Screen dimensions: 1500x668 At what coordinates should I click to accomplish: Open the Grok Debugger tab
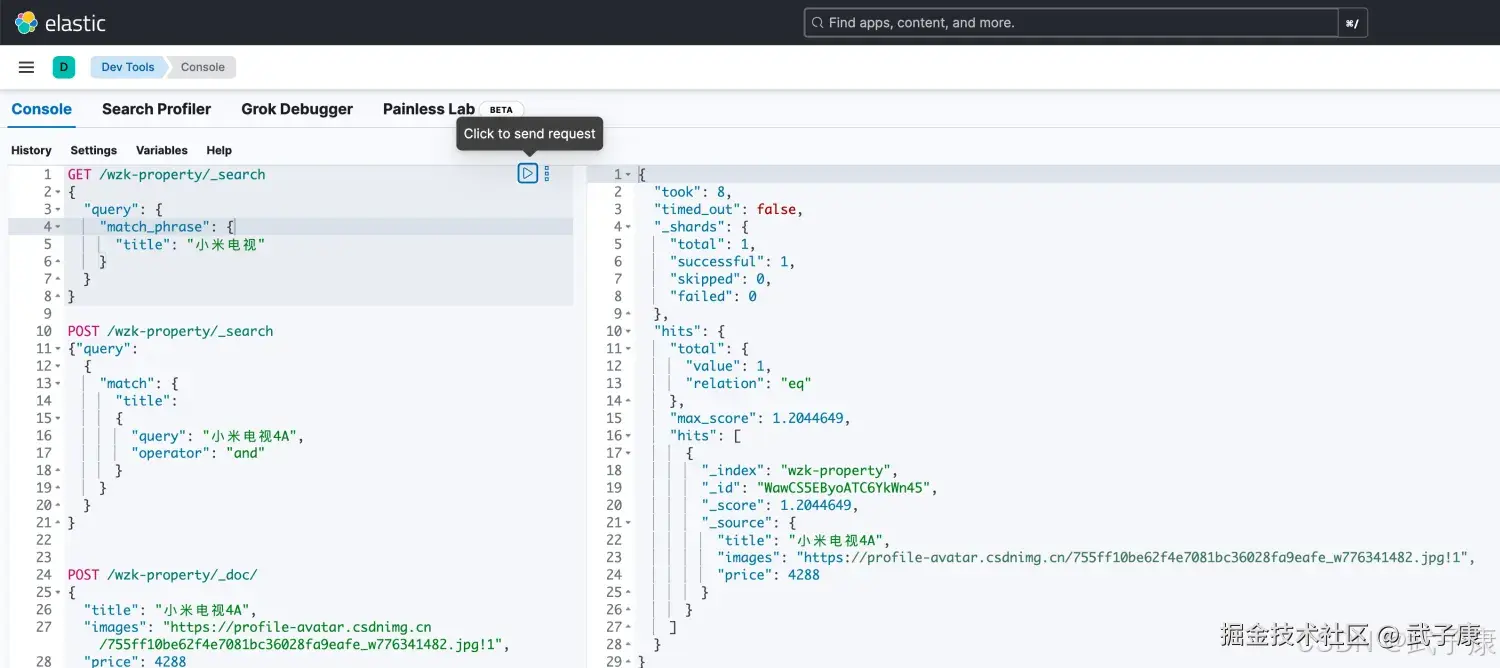[x=297, y=109]
